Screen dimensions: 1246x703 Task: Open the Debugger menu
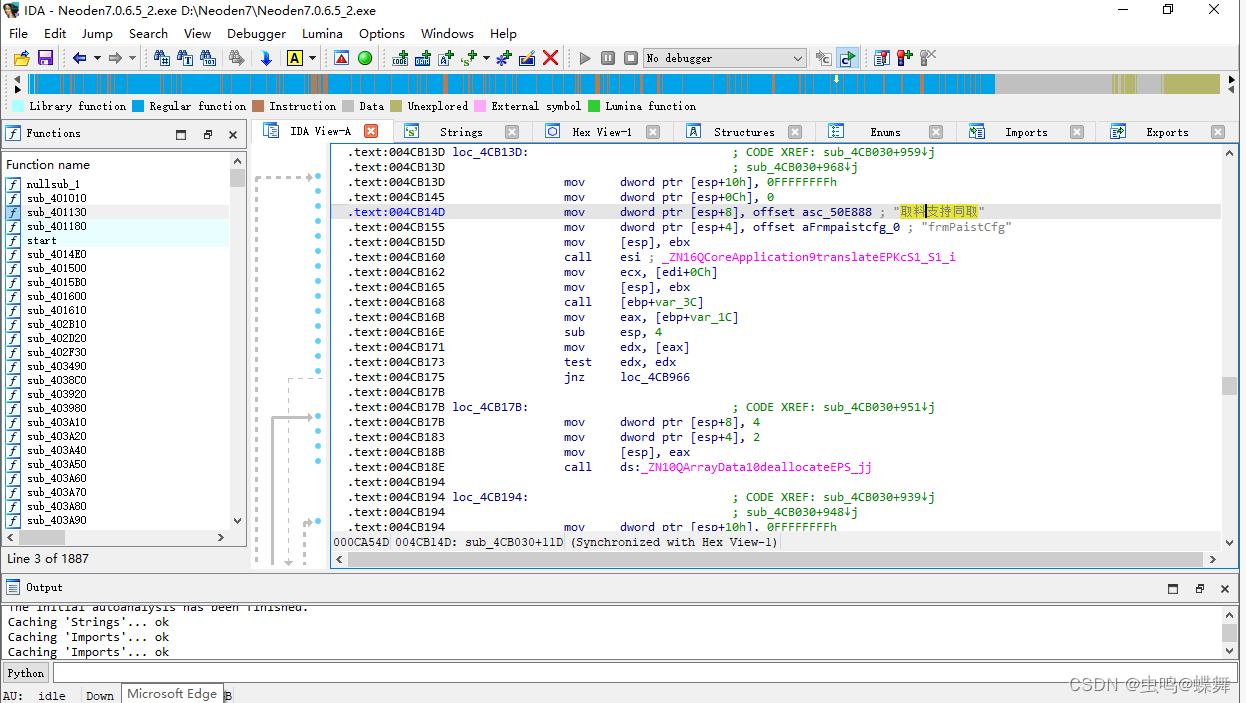pos(256,33)
